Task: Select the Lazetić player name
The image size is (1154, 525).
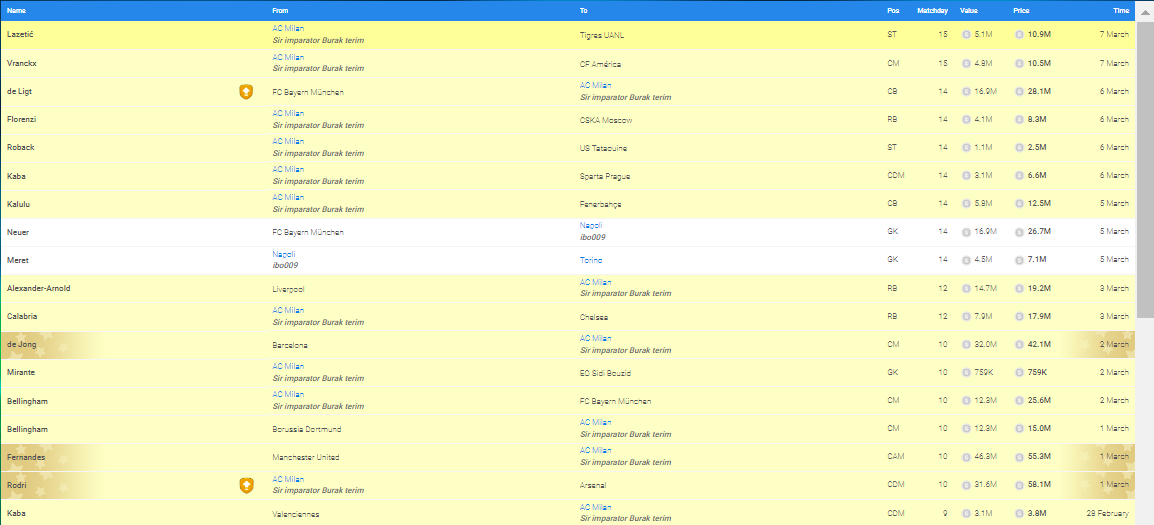Action: point(20,35)
